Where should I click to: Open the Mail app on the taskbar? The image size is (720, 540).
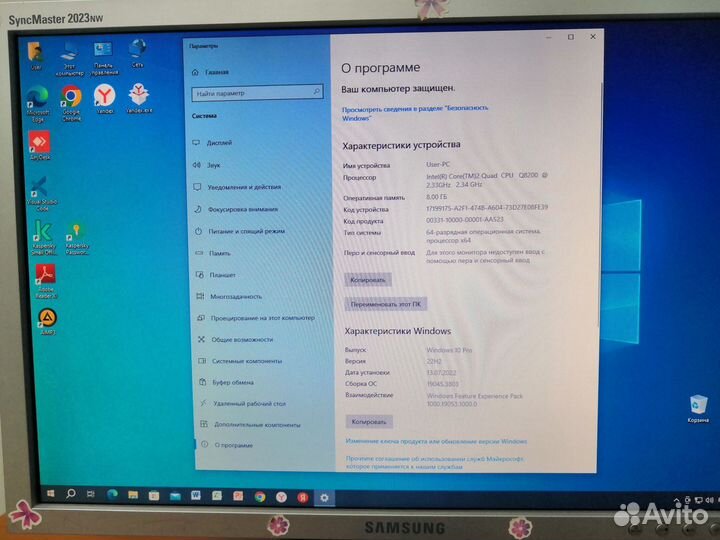[x=175, y=496]
